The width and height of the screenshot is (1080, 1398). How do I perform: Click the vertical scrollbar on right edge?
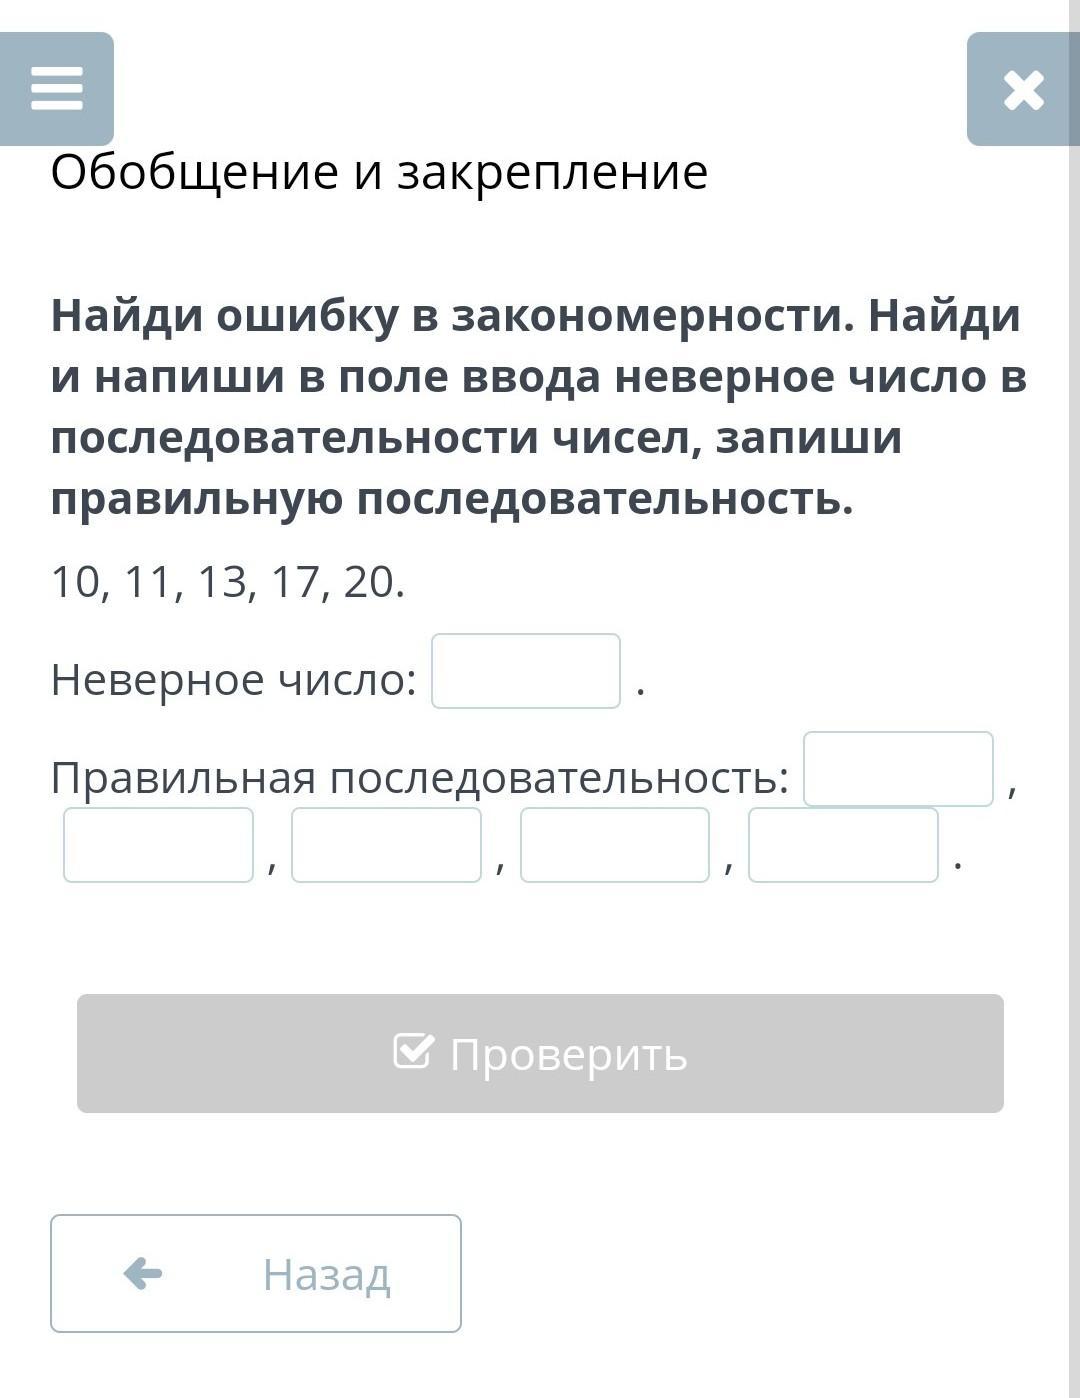(1074, 700)
